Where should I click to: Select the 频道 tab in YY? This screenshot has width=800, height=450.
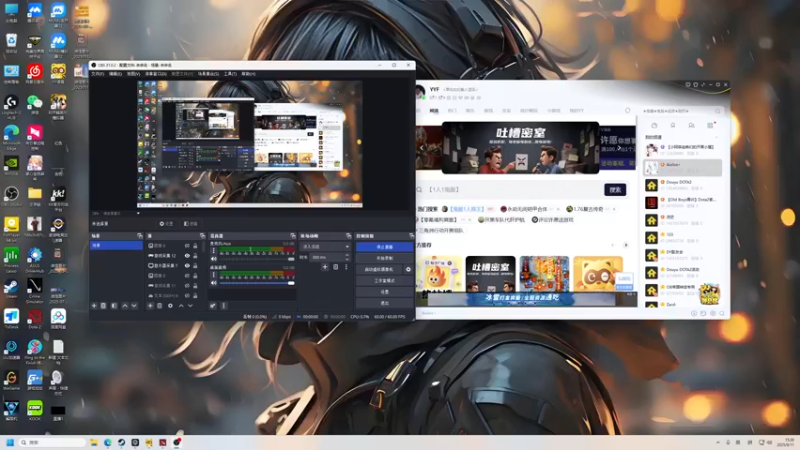tap(434, 111)
